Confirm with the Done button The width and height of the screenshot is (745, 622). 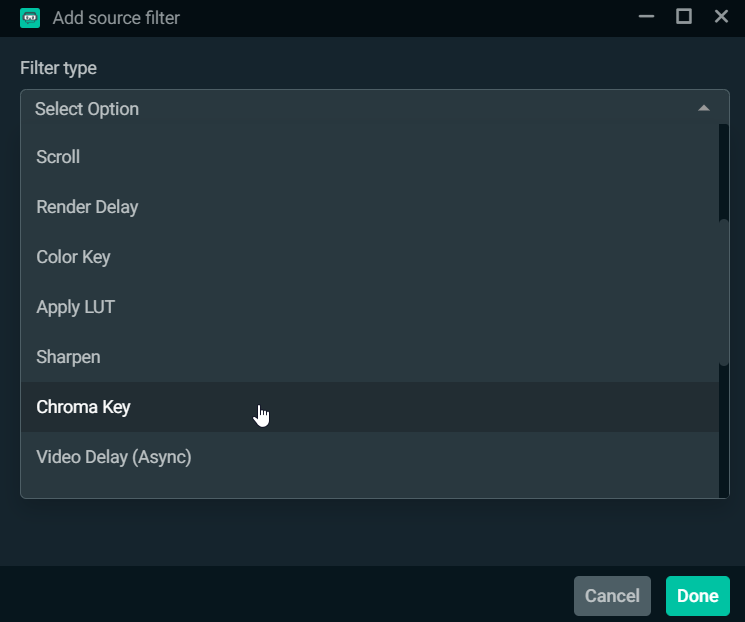697,596
